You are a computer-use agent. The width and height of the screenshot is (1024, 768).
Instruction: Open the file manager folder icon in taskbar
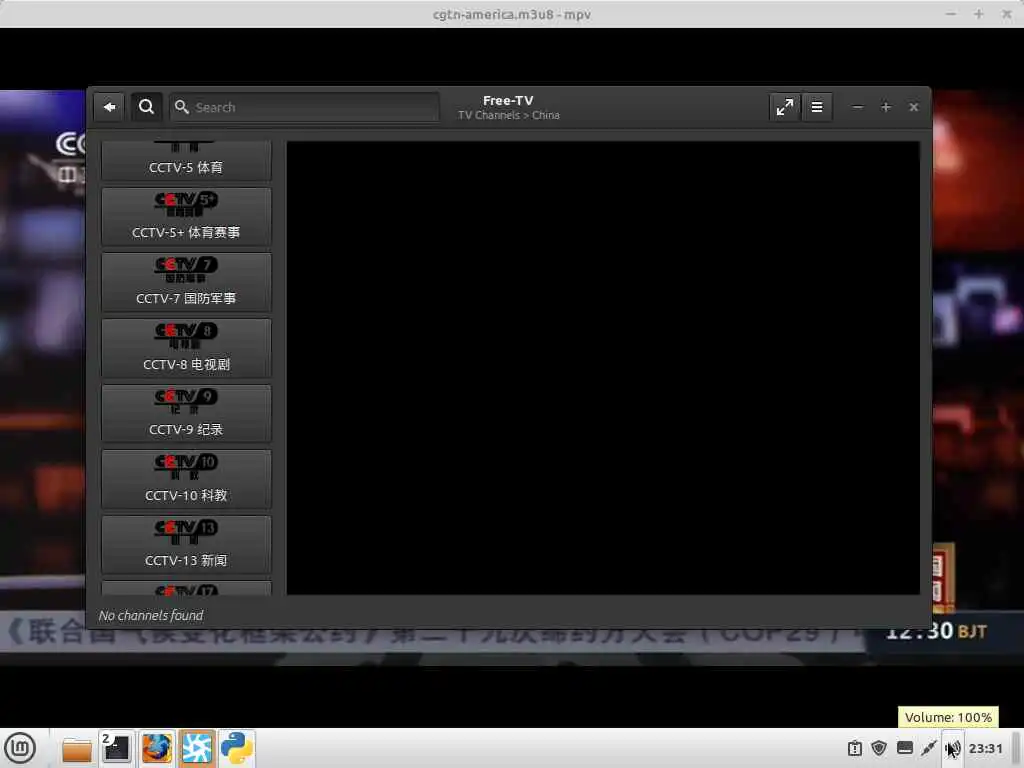tap(77, 749)
